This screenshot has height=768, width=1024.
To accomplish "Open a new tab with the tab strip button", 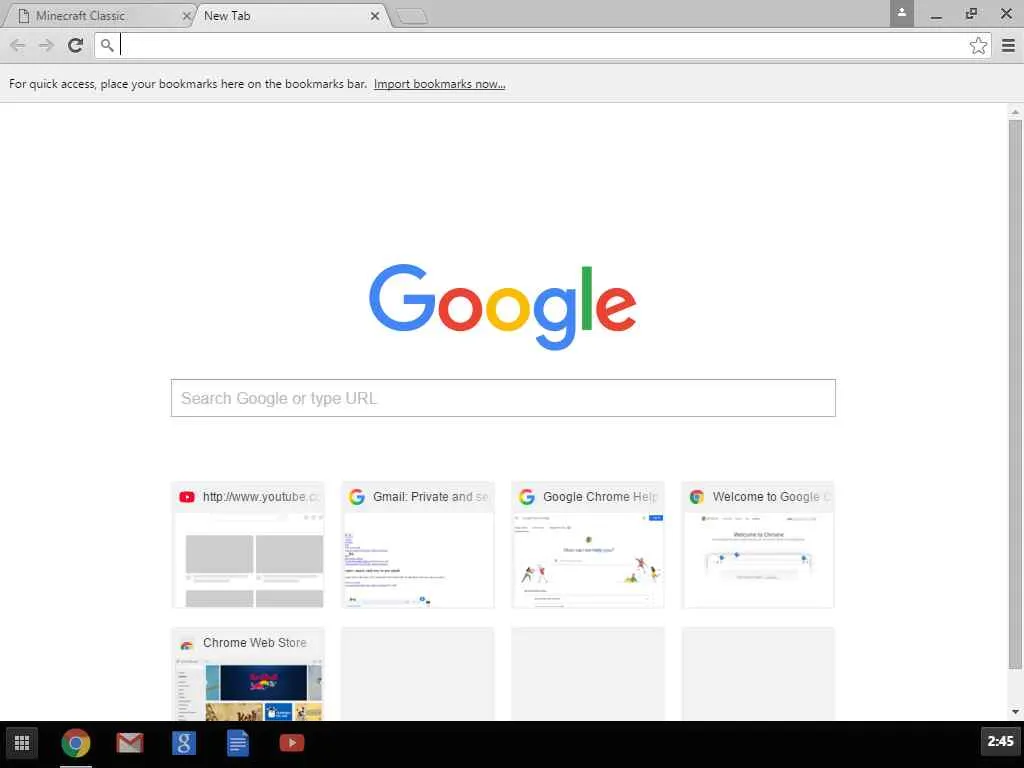I will coord(411,16).
